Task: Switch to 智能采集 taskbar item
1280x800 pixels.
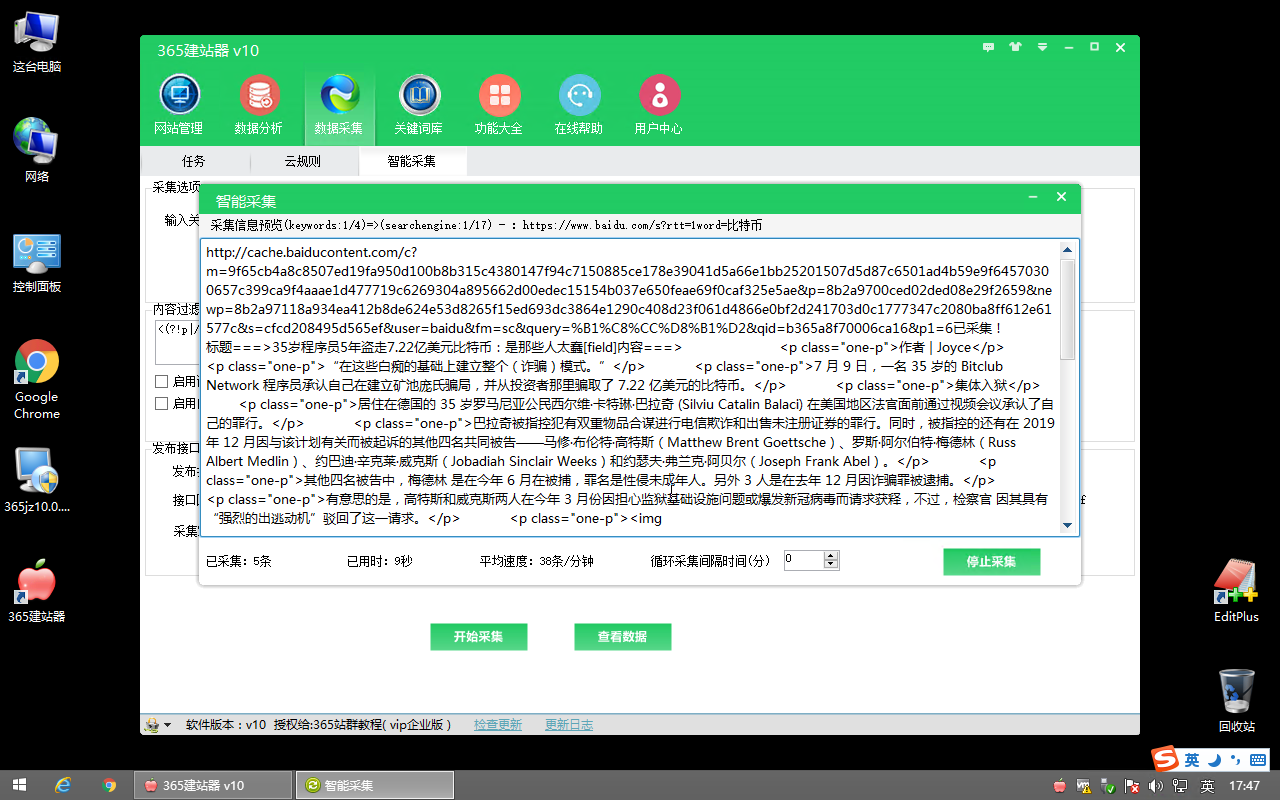Action: click(375, 785)
